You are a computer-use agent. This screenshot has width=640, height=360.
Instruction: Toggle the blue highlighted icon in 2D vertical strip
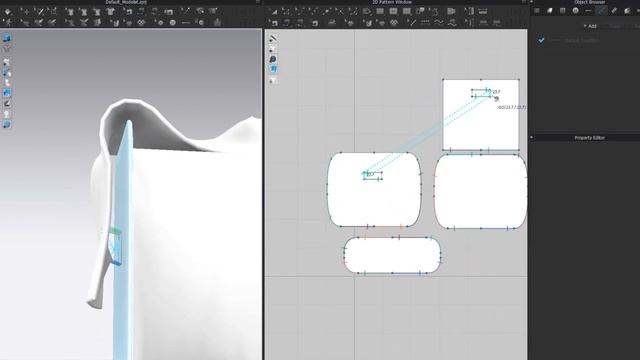[x=273, y=69]
